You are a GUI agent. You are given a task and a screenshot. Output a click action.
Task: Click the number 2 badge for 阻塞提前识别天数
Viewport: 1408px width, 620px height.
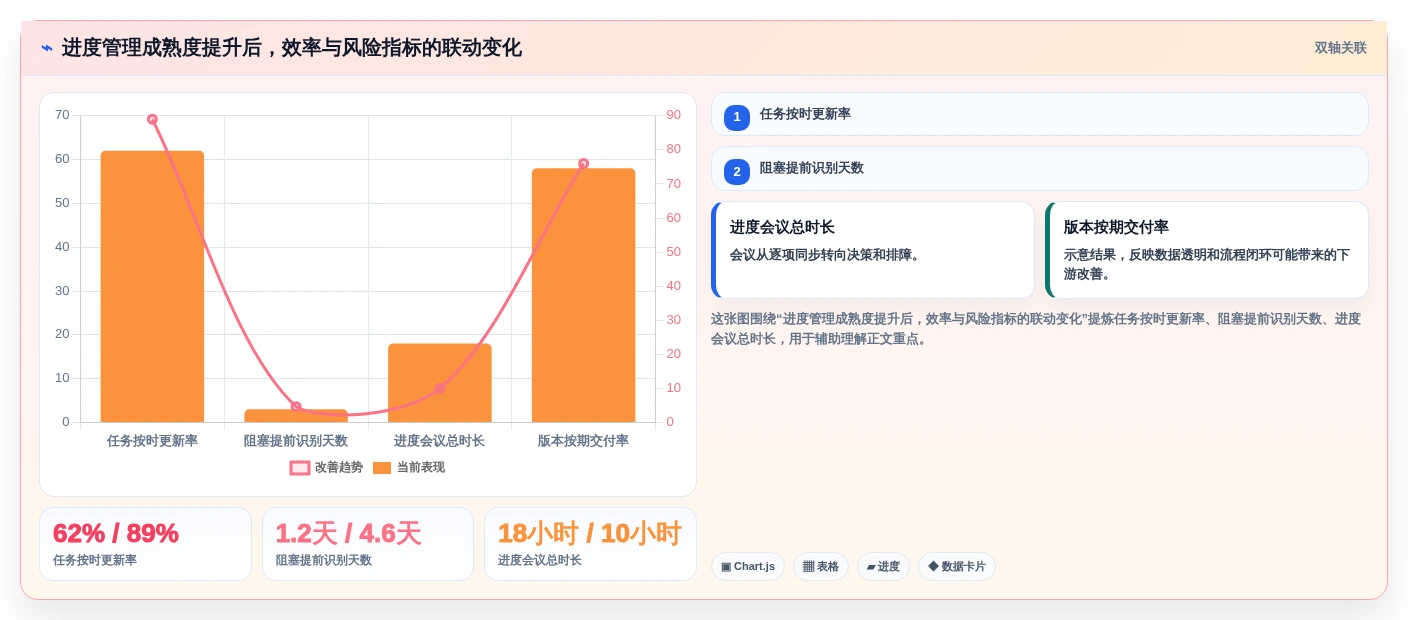click(737, 171)
